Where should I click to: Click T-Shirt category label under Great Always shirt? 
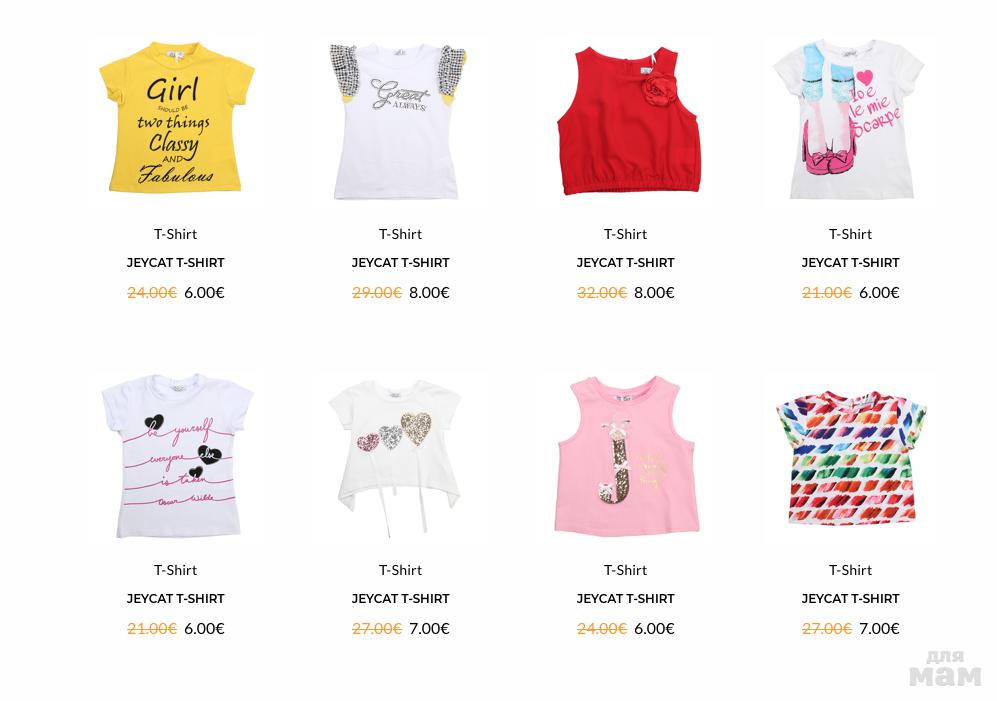[x=401, y=234]
